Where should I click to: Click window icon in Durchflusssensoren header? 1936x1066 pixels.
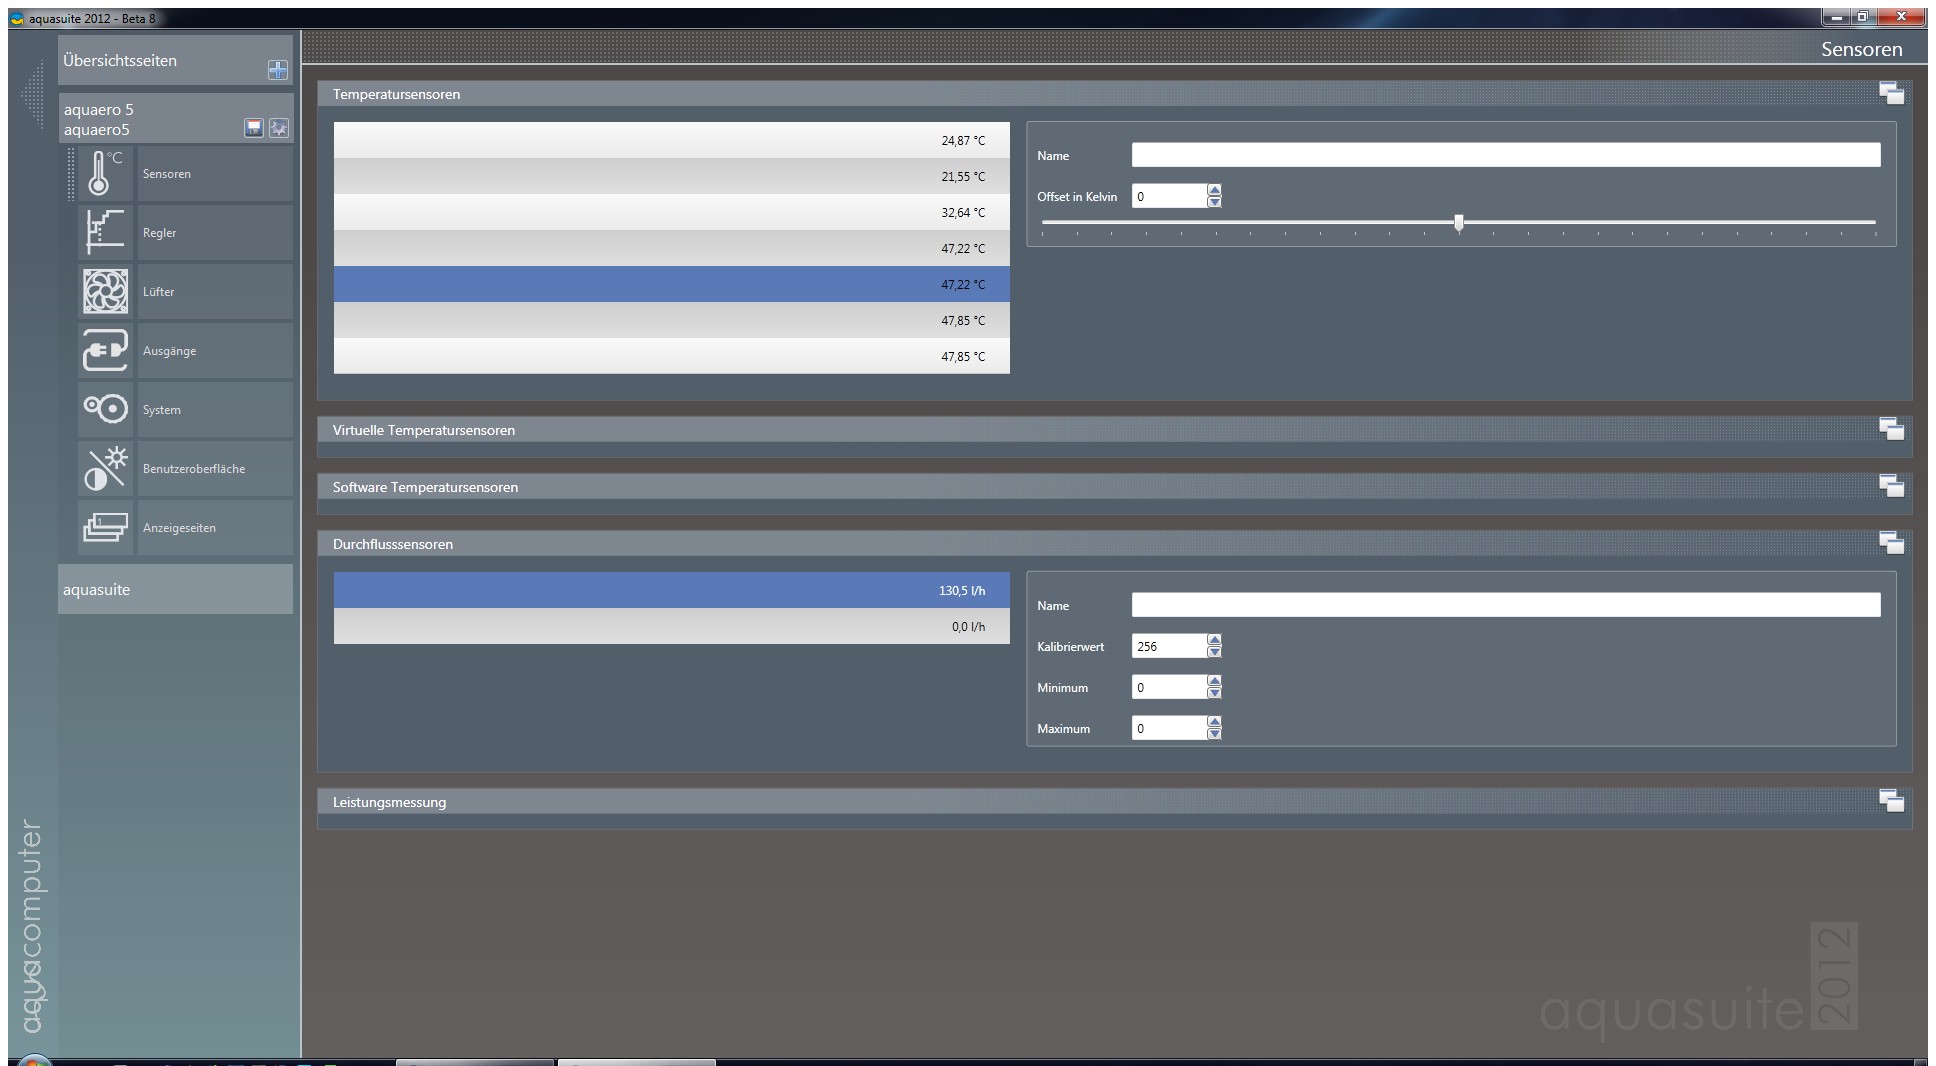(x=1891, y=543)
